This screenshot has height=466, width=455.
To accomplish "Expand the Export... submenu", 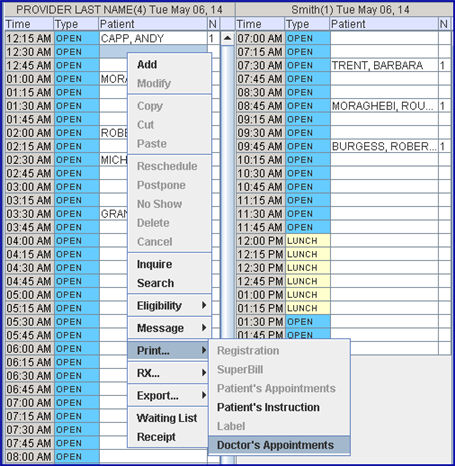I will tap(169, 396).
